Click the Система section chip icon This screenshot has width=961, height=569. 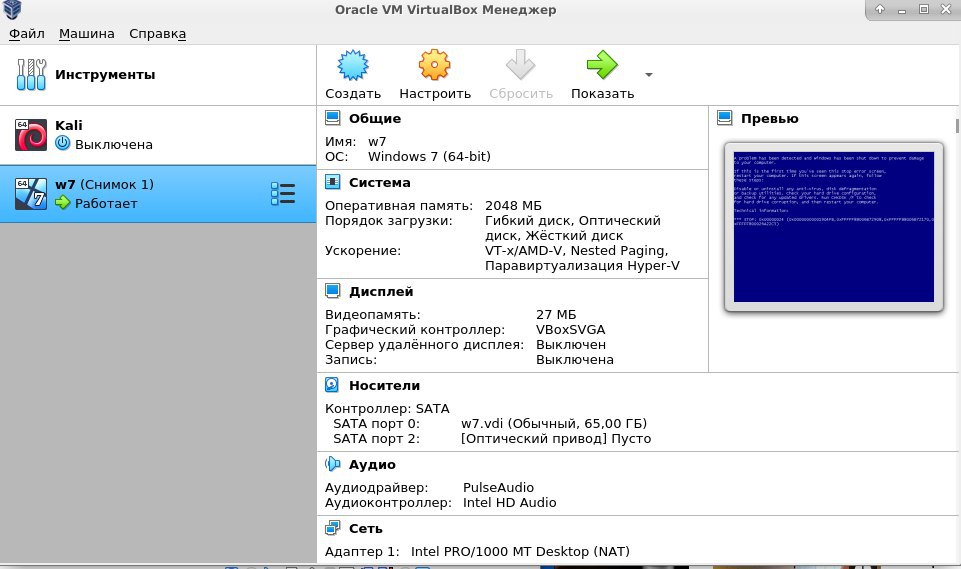[x=332, y=181]
